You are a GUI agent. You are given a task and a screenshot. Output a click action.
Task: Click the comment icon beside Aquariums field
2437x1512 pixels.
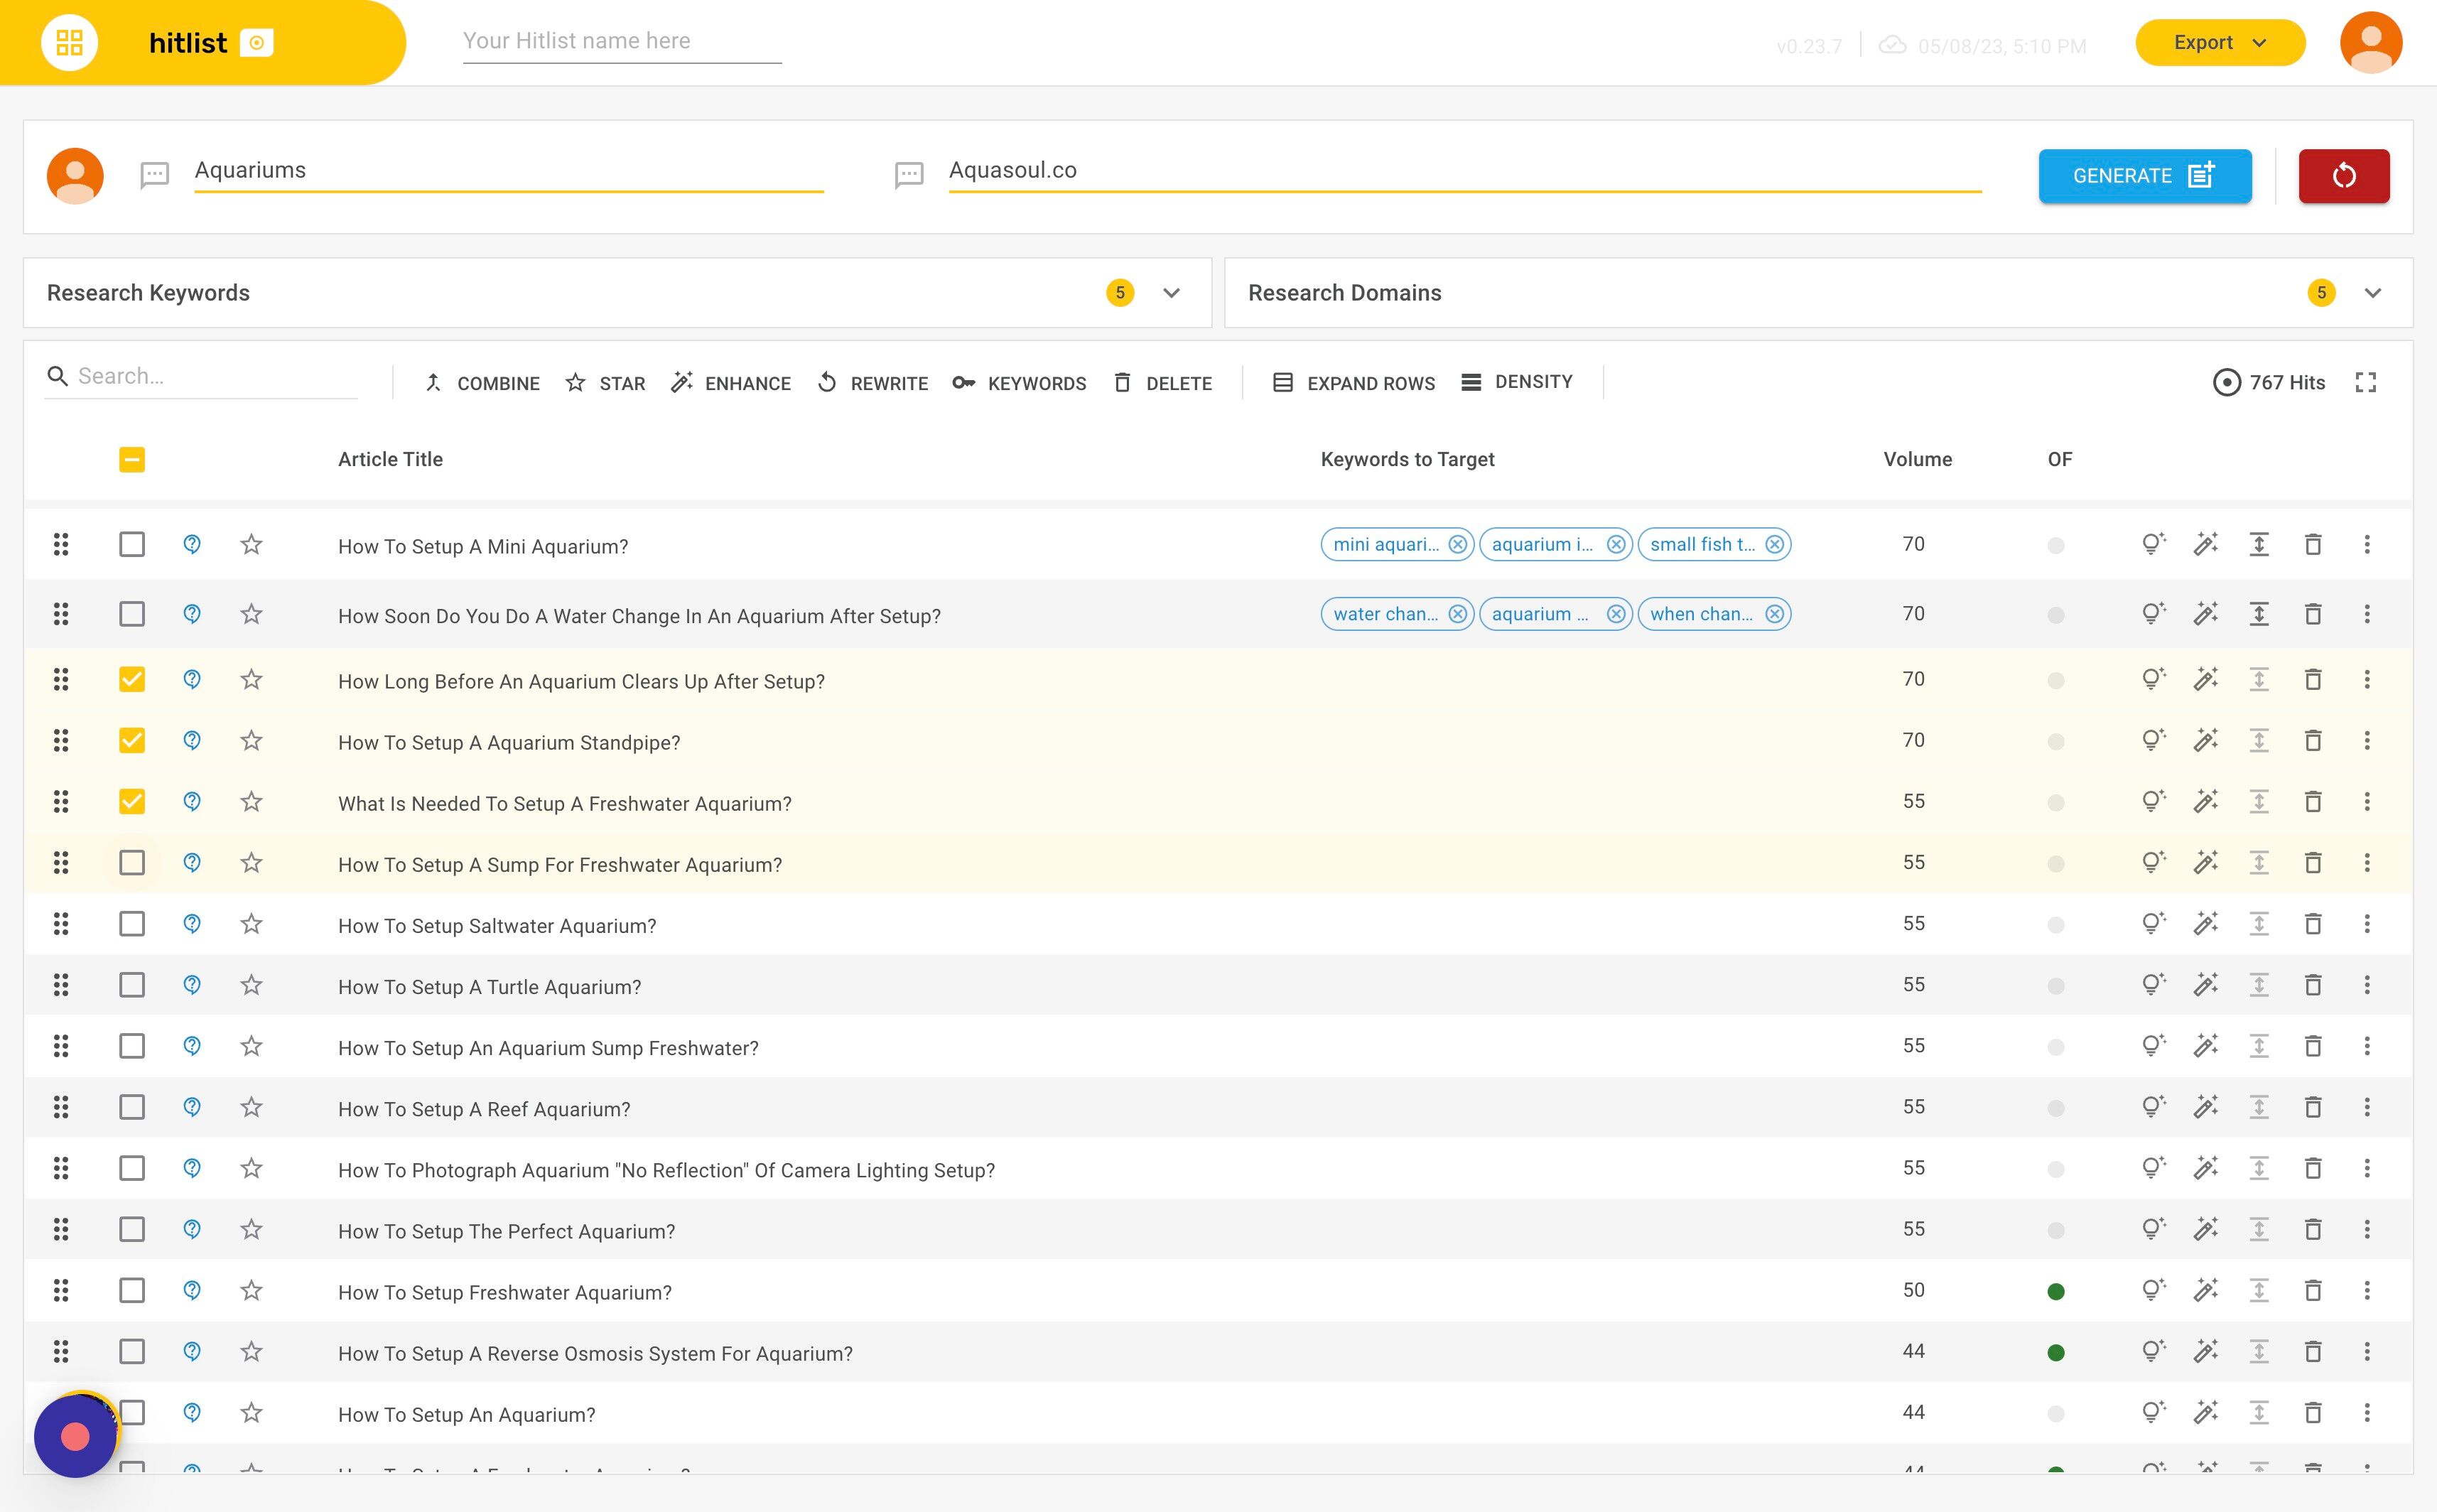[x=154, y=176]
